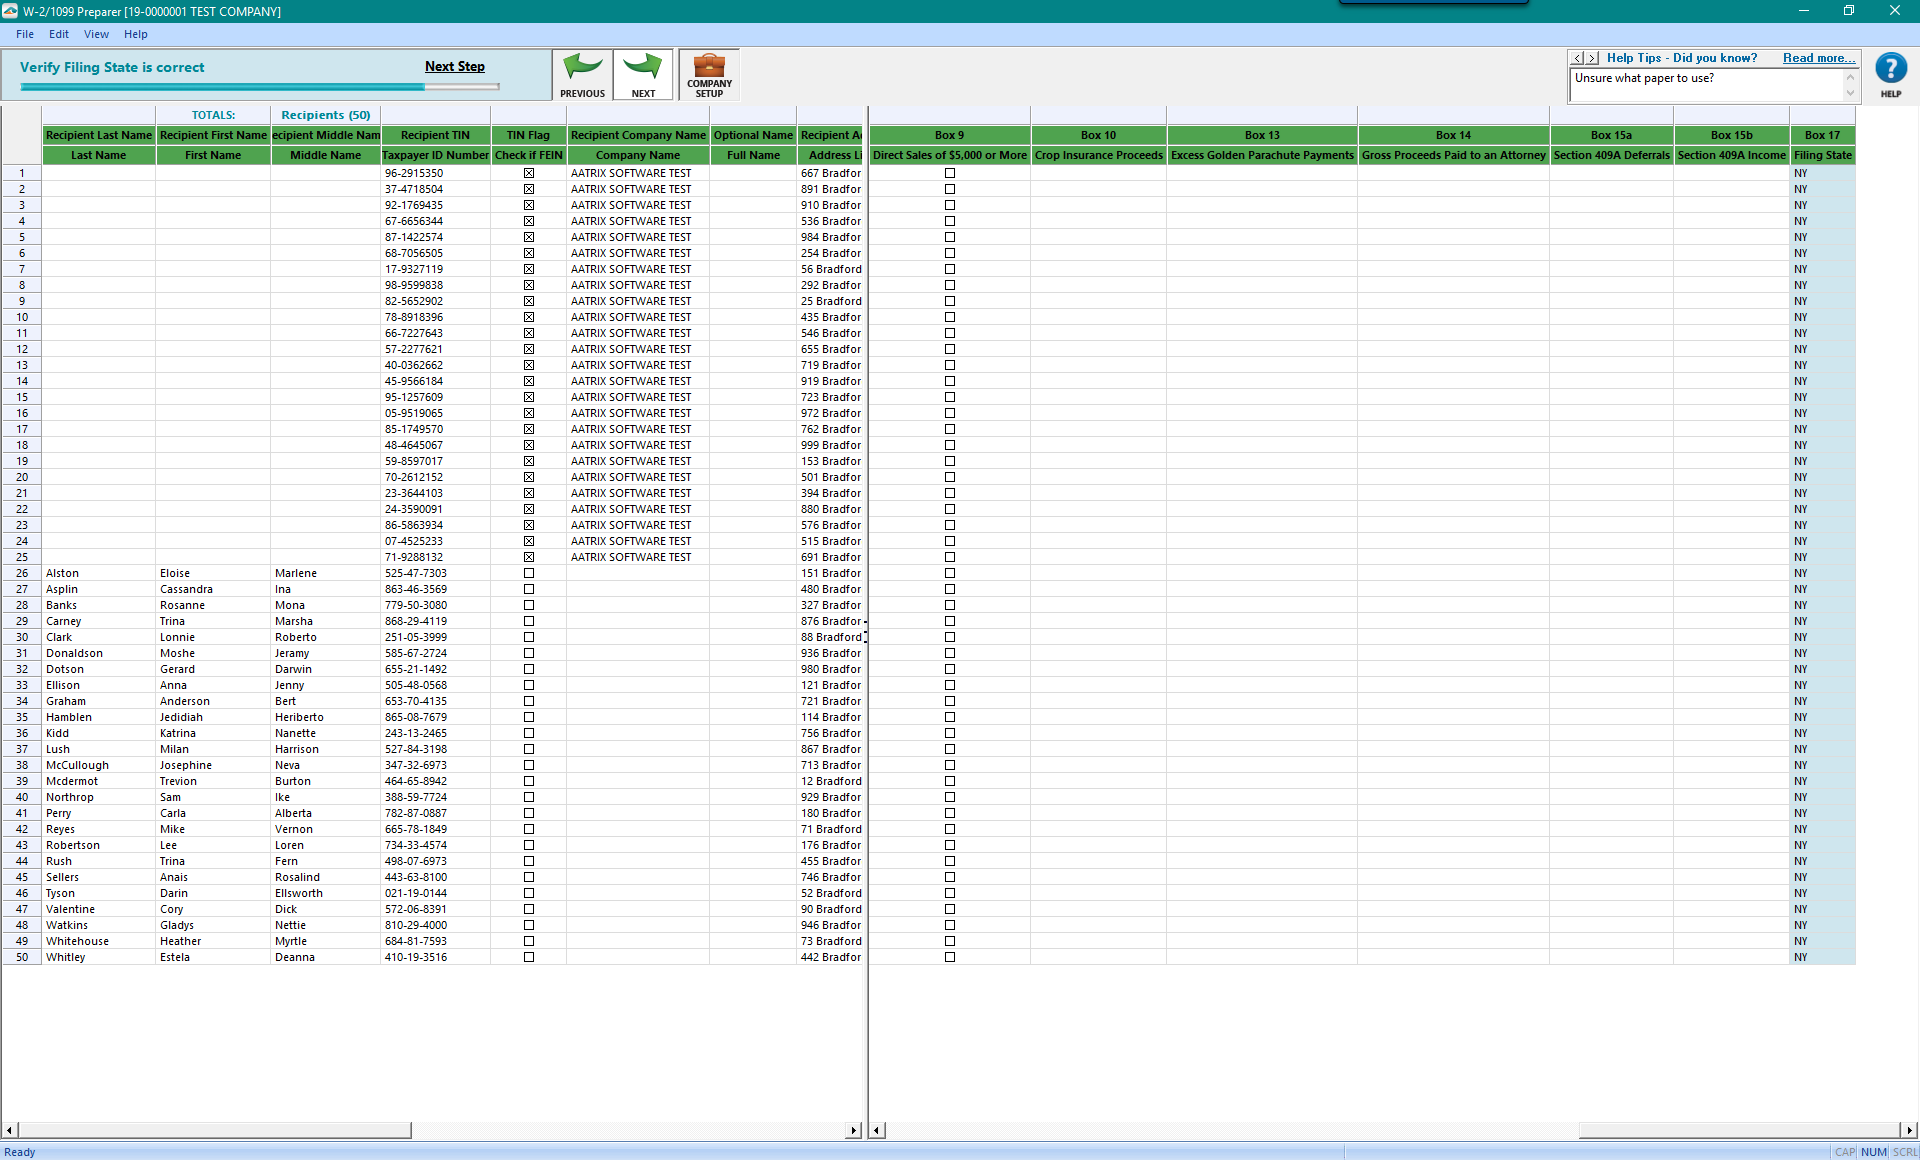Open the Read more... link
Image resolution: width=1920 pixels, height=1160 pixels.
point(1818,58)
